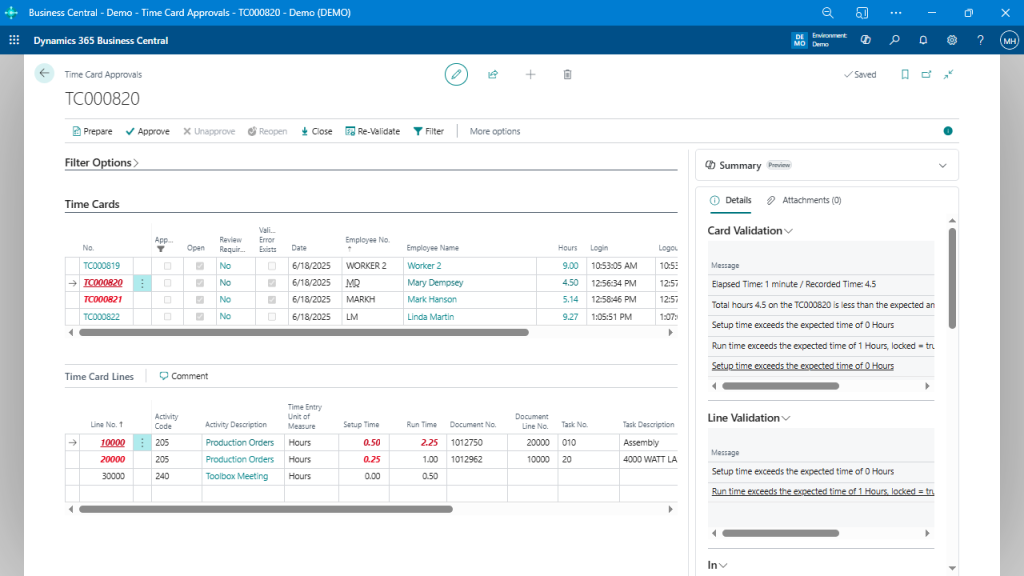1024x576 pixels.
Task: Bookmark this page via the bookmark icon
Action: point(904,74)
